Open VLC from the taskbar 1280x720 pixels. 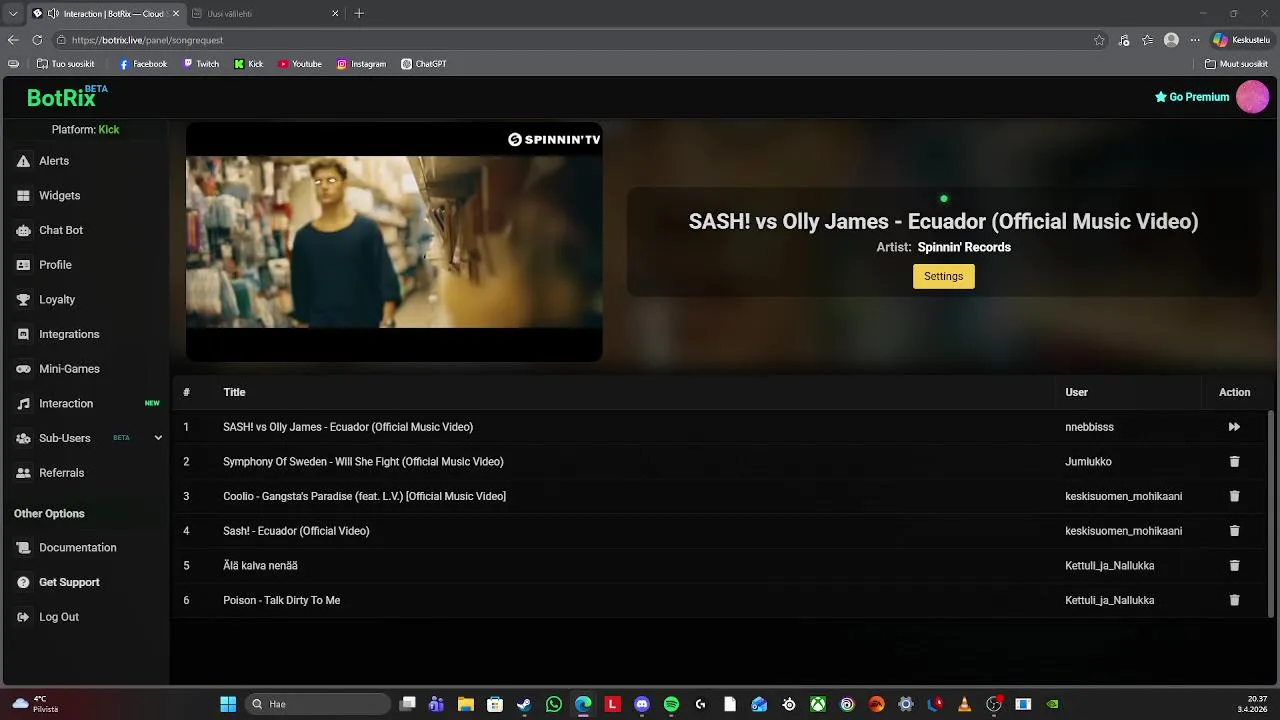pyautogui.click(x=964, y=704)
